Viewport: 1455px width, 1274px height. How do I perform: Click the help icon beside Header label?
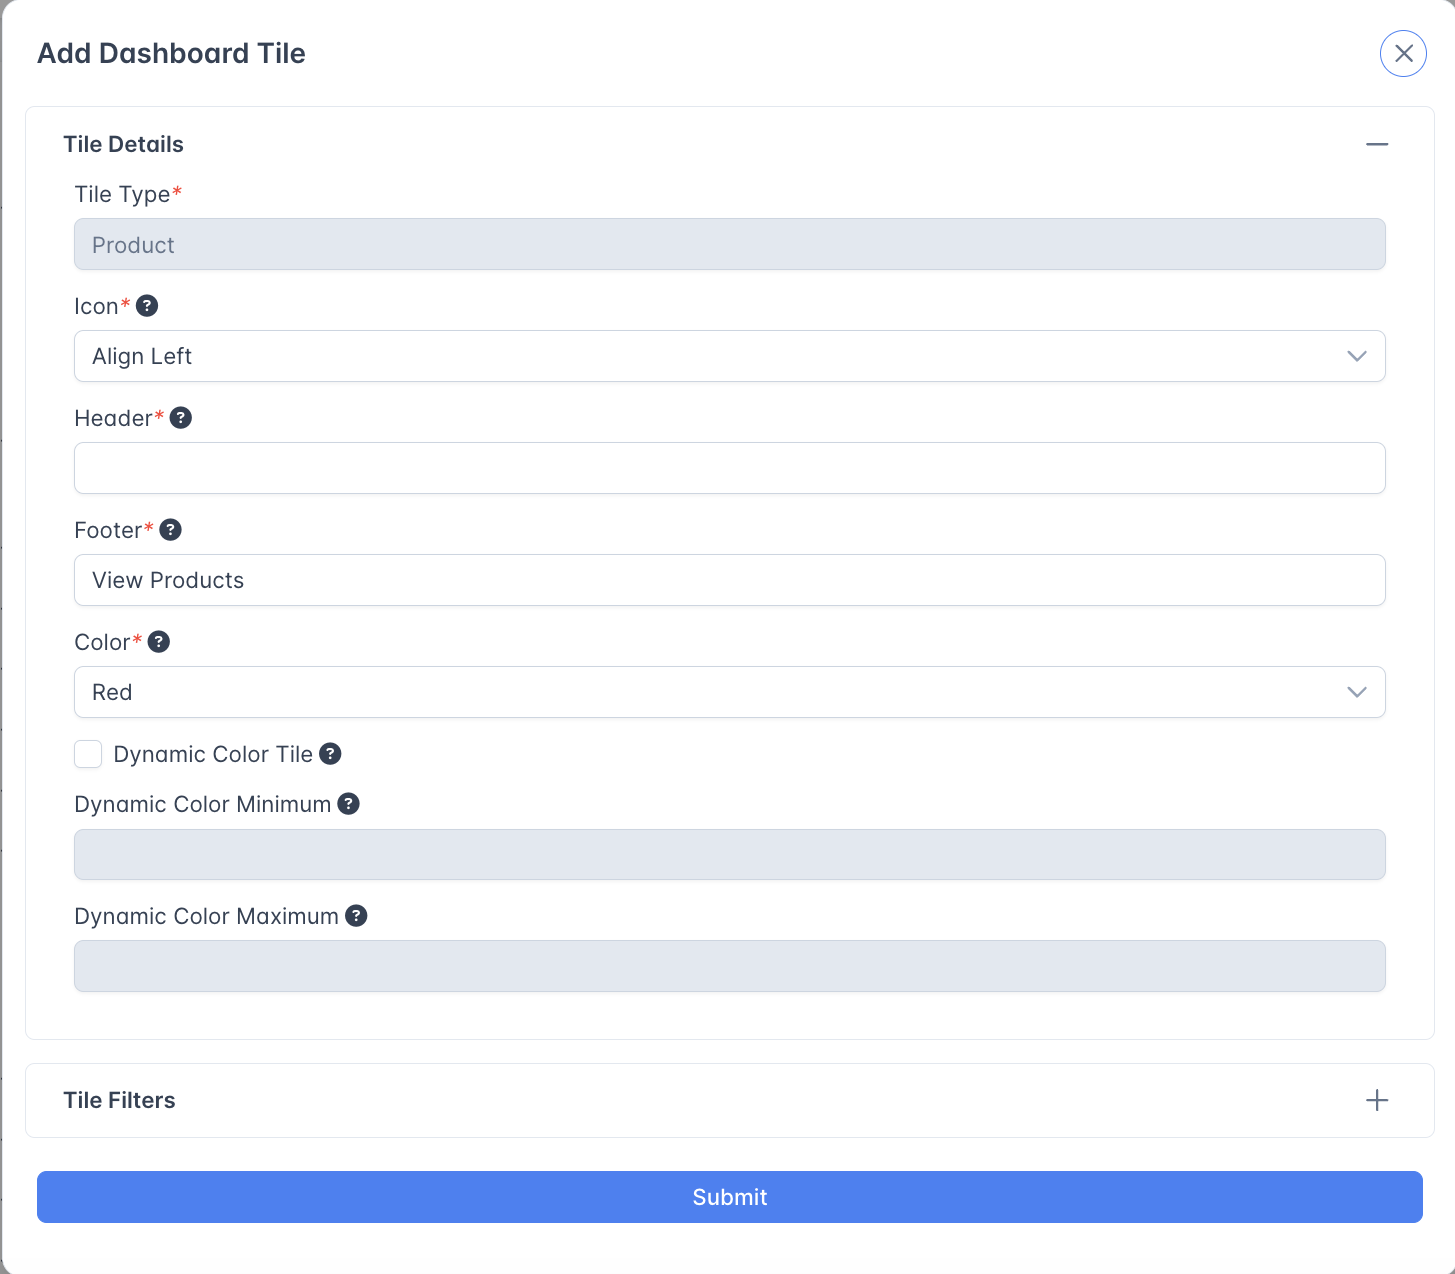tap(181, 418)
